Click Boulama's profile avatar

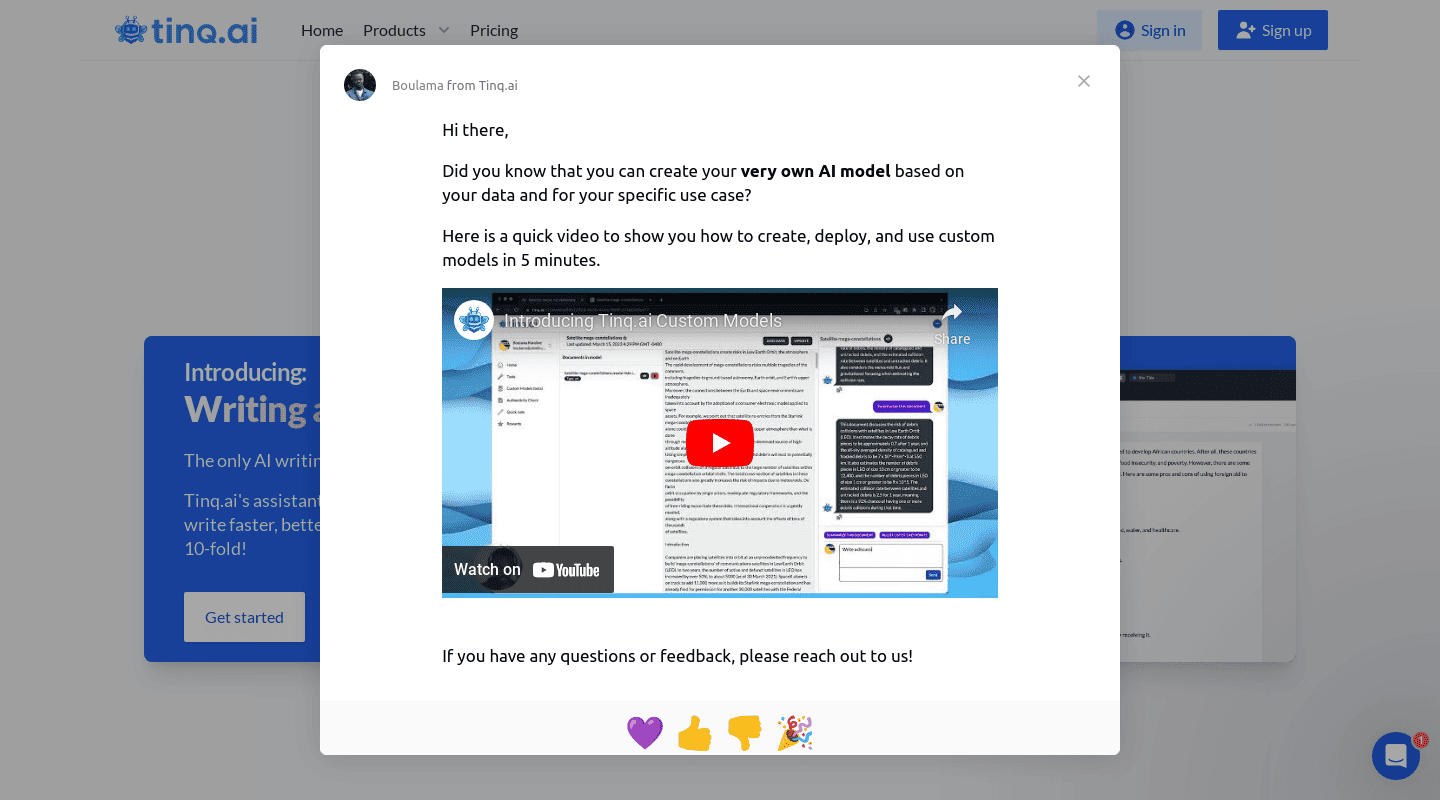point(360,85)
